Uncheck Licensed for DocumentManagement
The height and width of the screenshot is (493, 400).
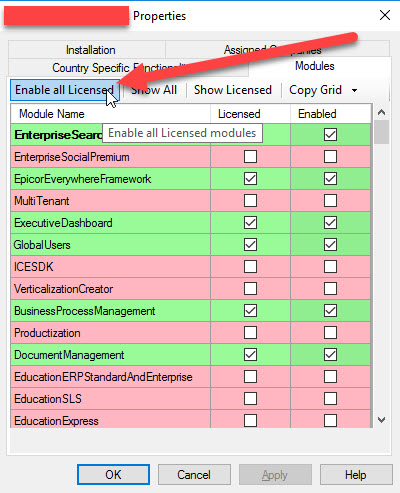[x=250, y=354]
